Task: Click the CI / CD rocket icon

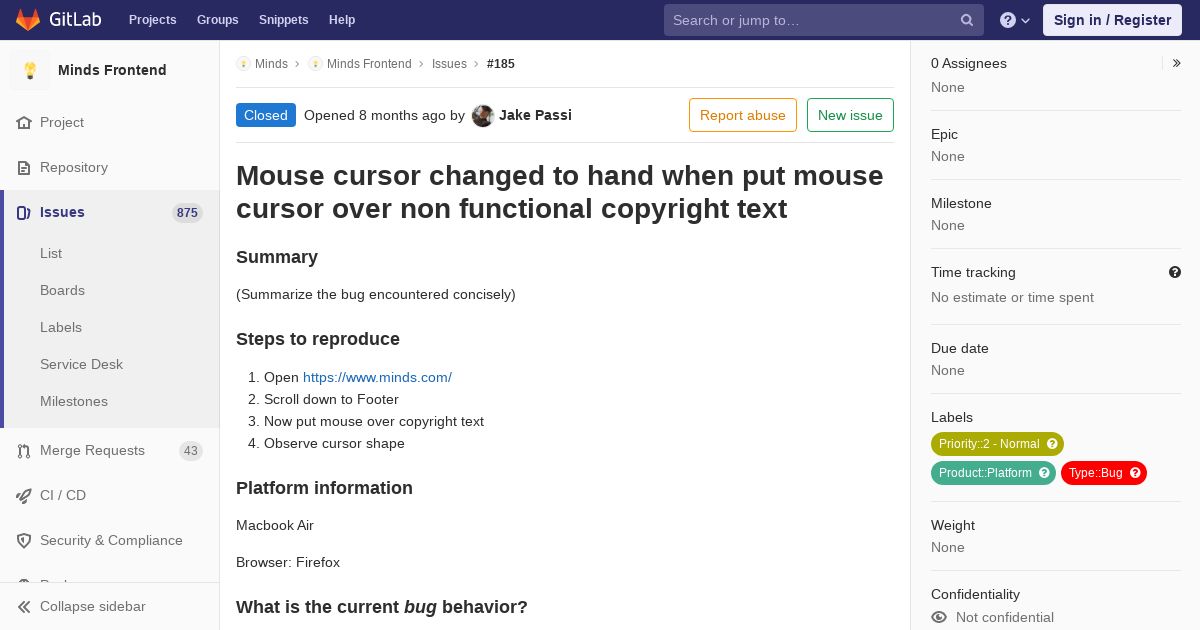Action: [24, 495]
